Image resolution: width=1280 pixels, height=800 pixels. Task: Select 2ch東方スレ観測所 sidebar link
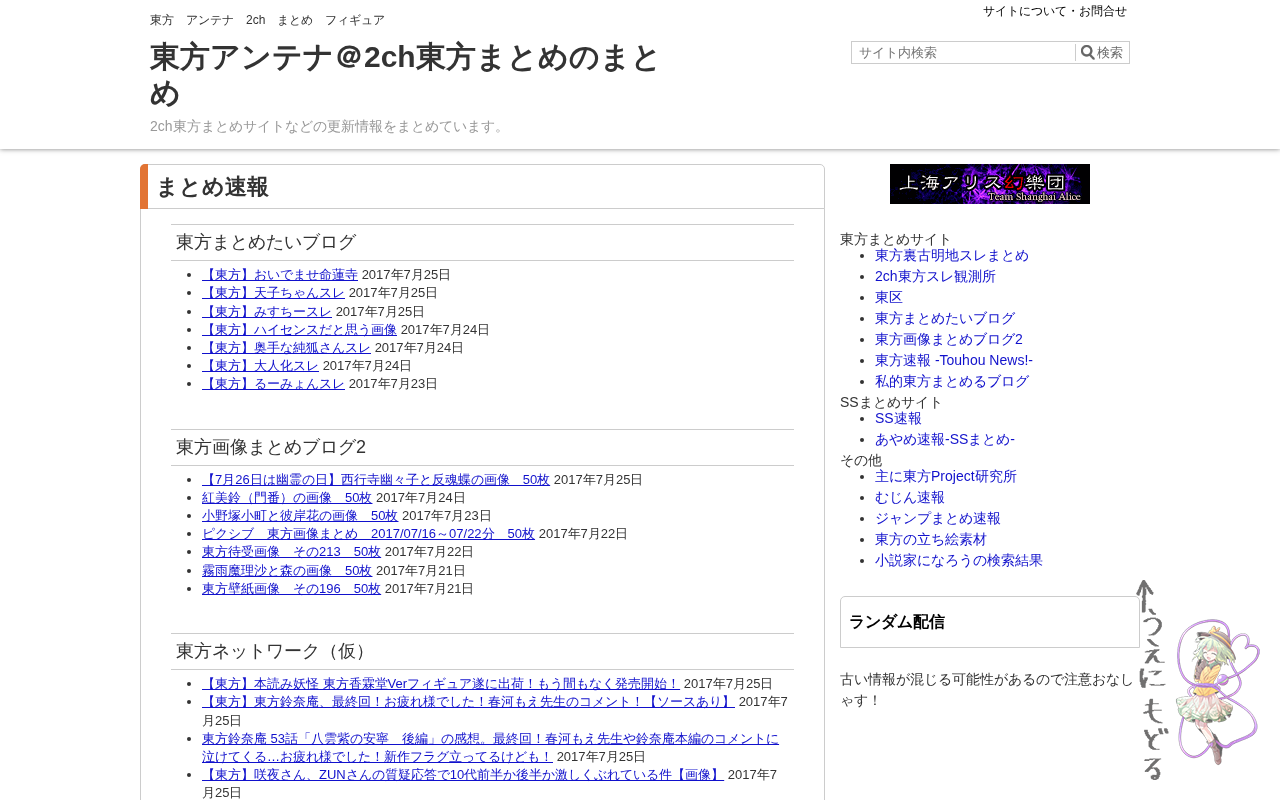point(935,276)
